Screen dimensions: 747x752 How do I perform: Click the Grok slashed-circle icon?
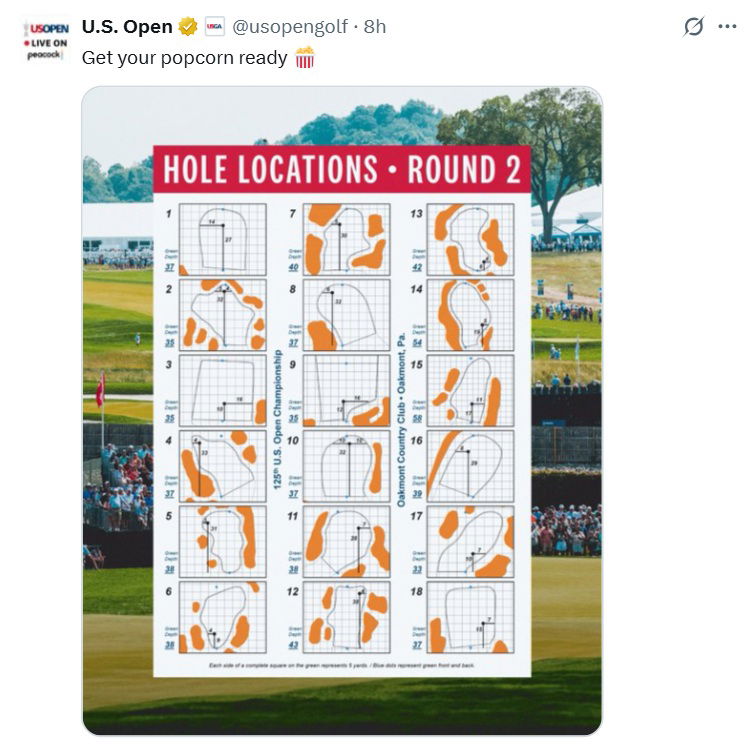click(x=693, y=27)
